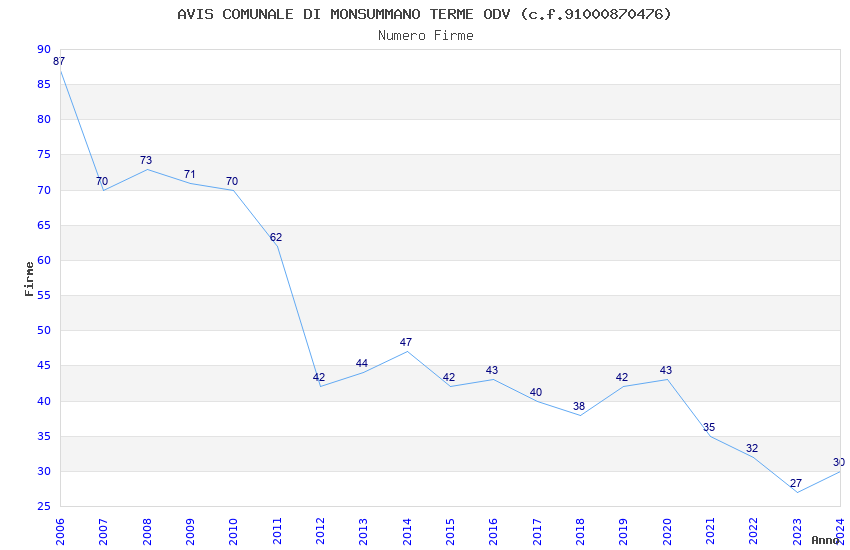The image size is (850, 550).
Task: Select the 27 data label for 2023
Action: pos(796,483)
